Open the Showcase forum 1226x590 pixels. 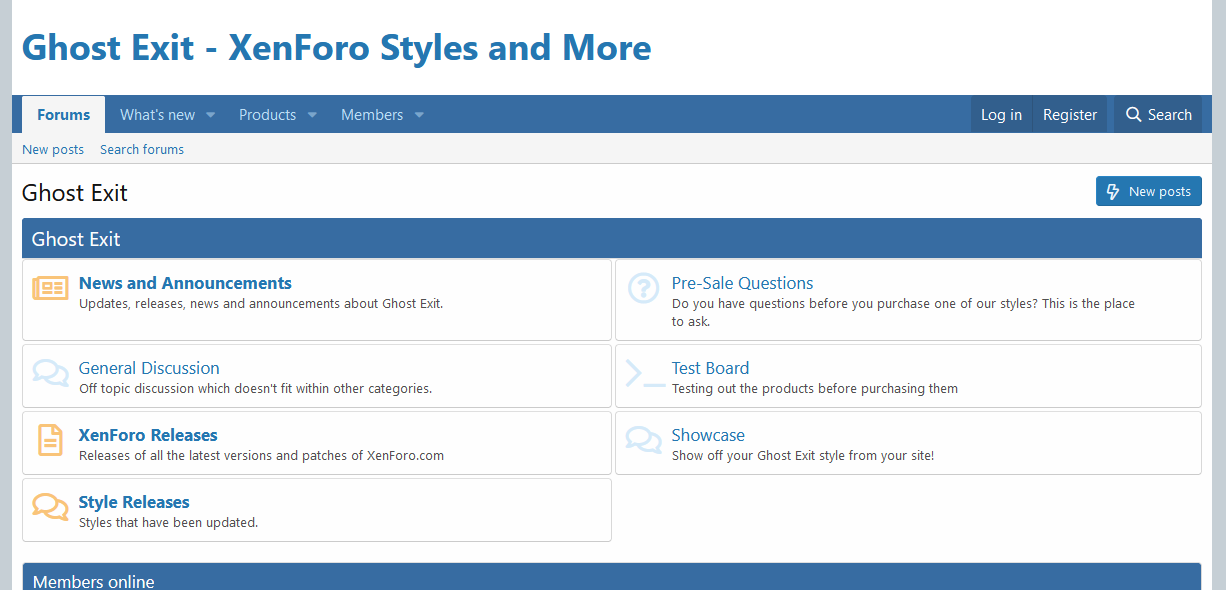tap(708, 435)
